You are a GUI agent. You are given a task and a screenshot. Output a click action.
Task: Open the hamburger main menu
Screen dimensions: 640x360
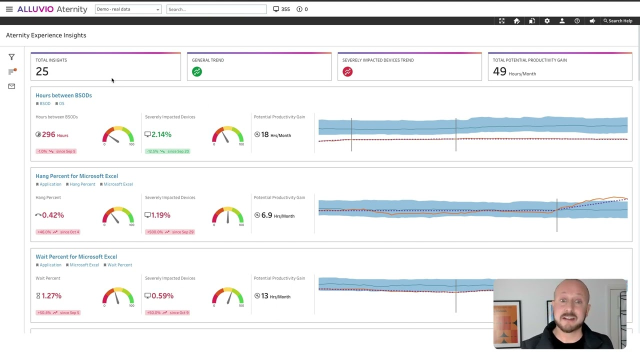coord(9,9)
